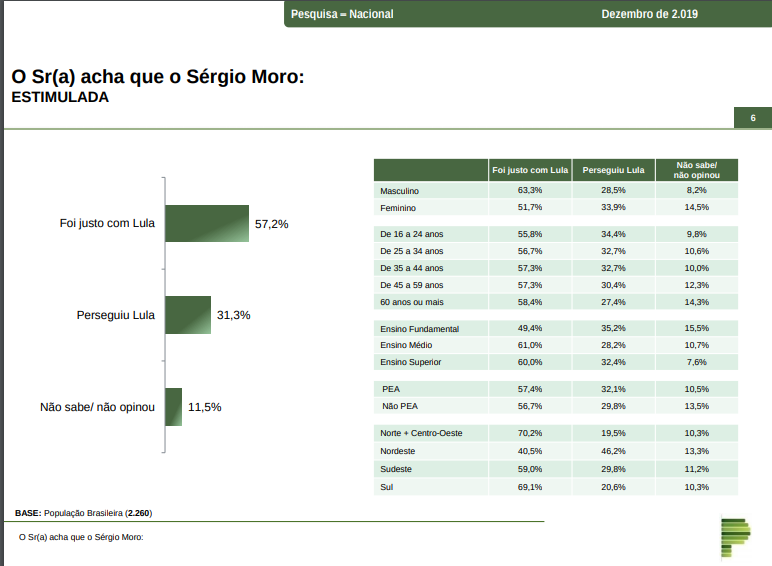This screenshot has height=566, width=772.
Task: Click the page number 6 badge
Action: click(752, 118)
